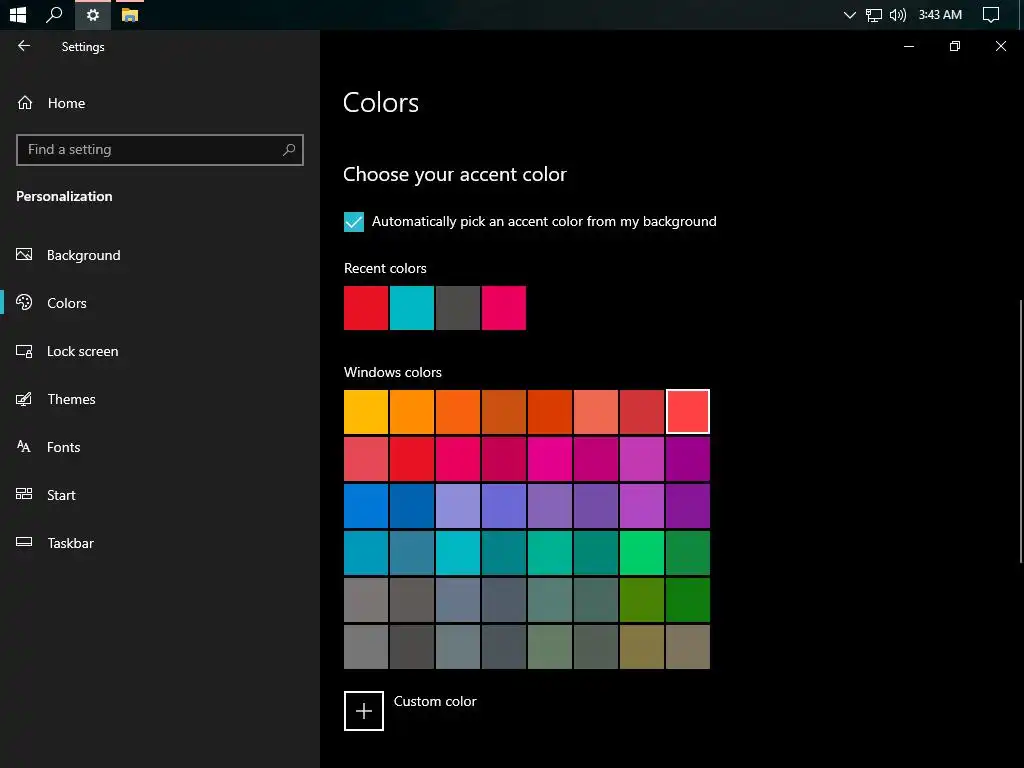Click the plus icon for Custom color
Screen dimensions: 1024x768
coord(364,711)
